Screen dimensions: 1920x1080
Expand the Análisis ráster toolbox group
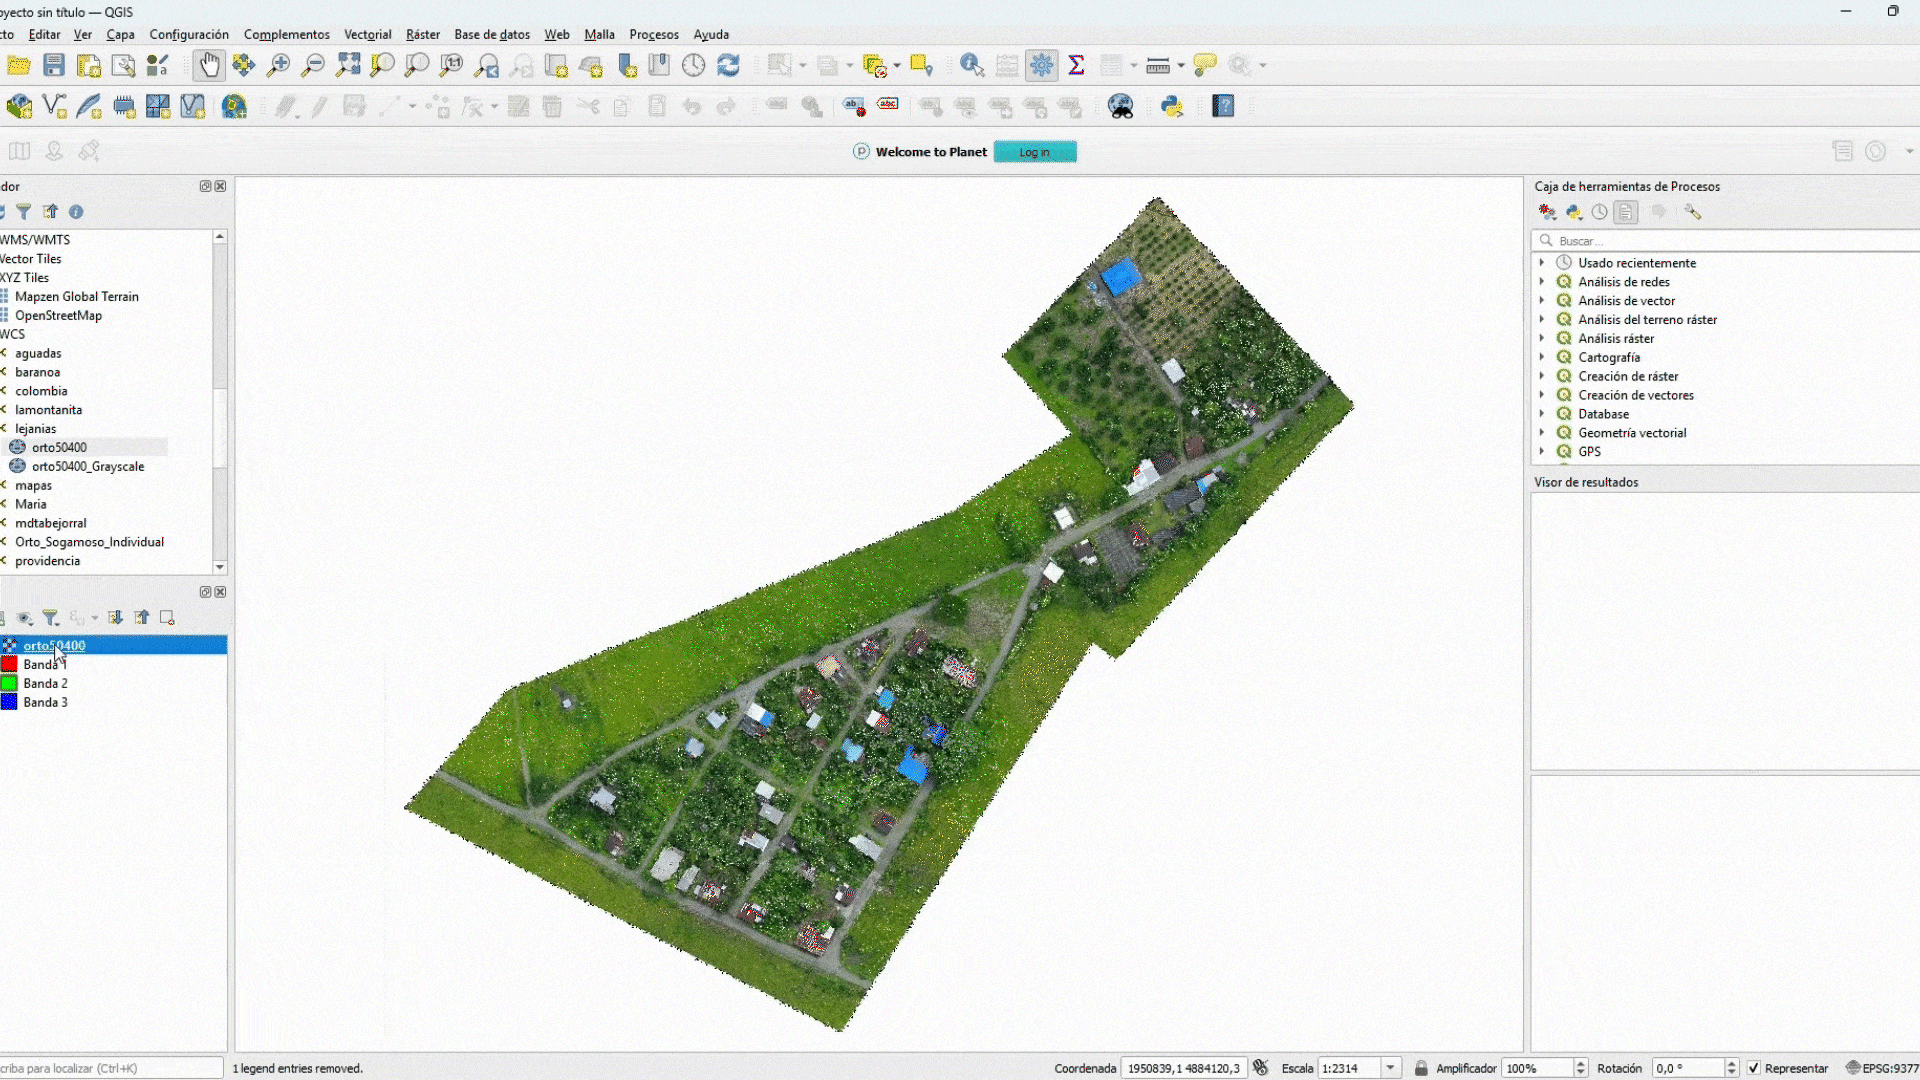click(x=1542, y=338)
